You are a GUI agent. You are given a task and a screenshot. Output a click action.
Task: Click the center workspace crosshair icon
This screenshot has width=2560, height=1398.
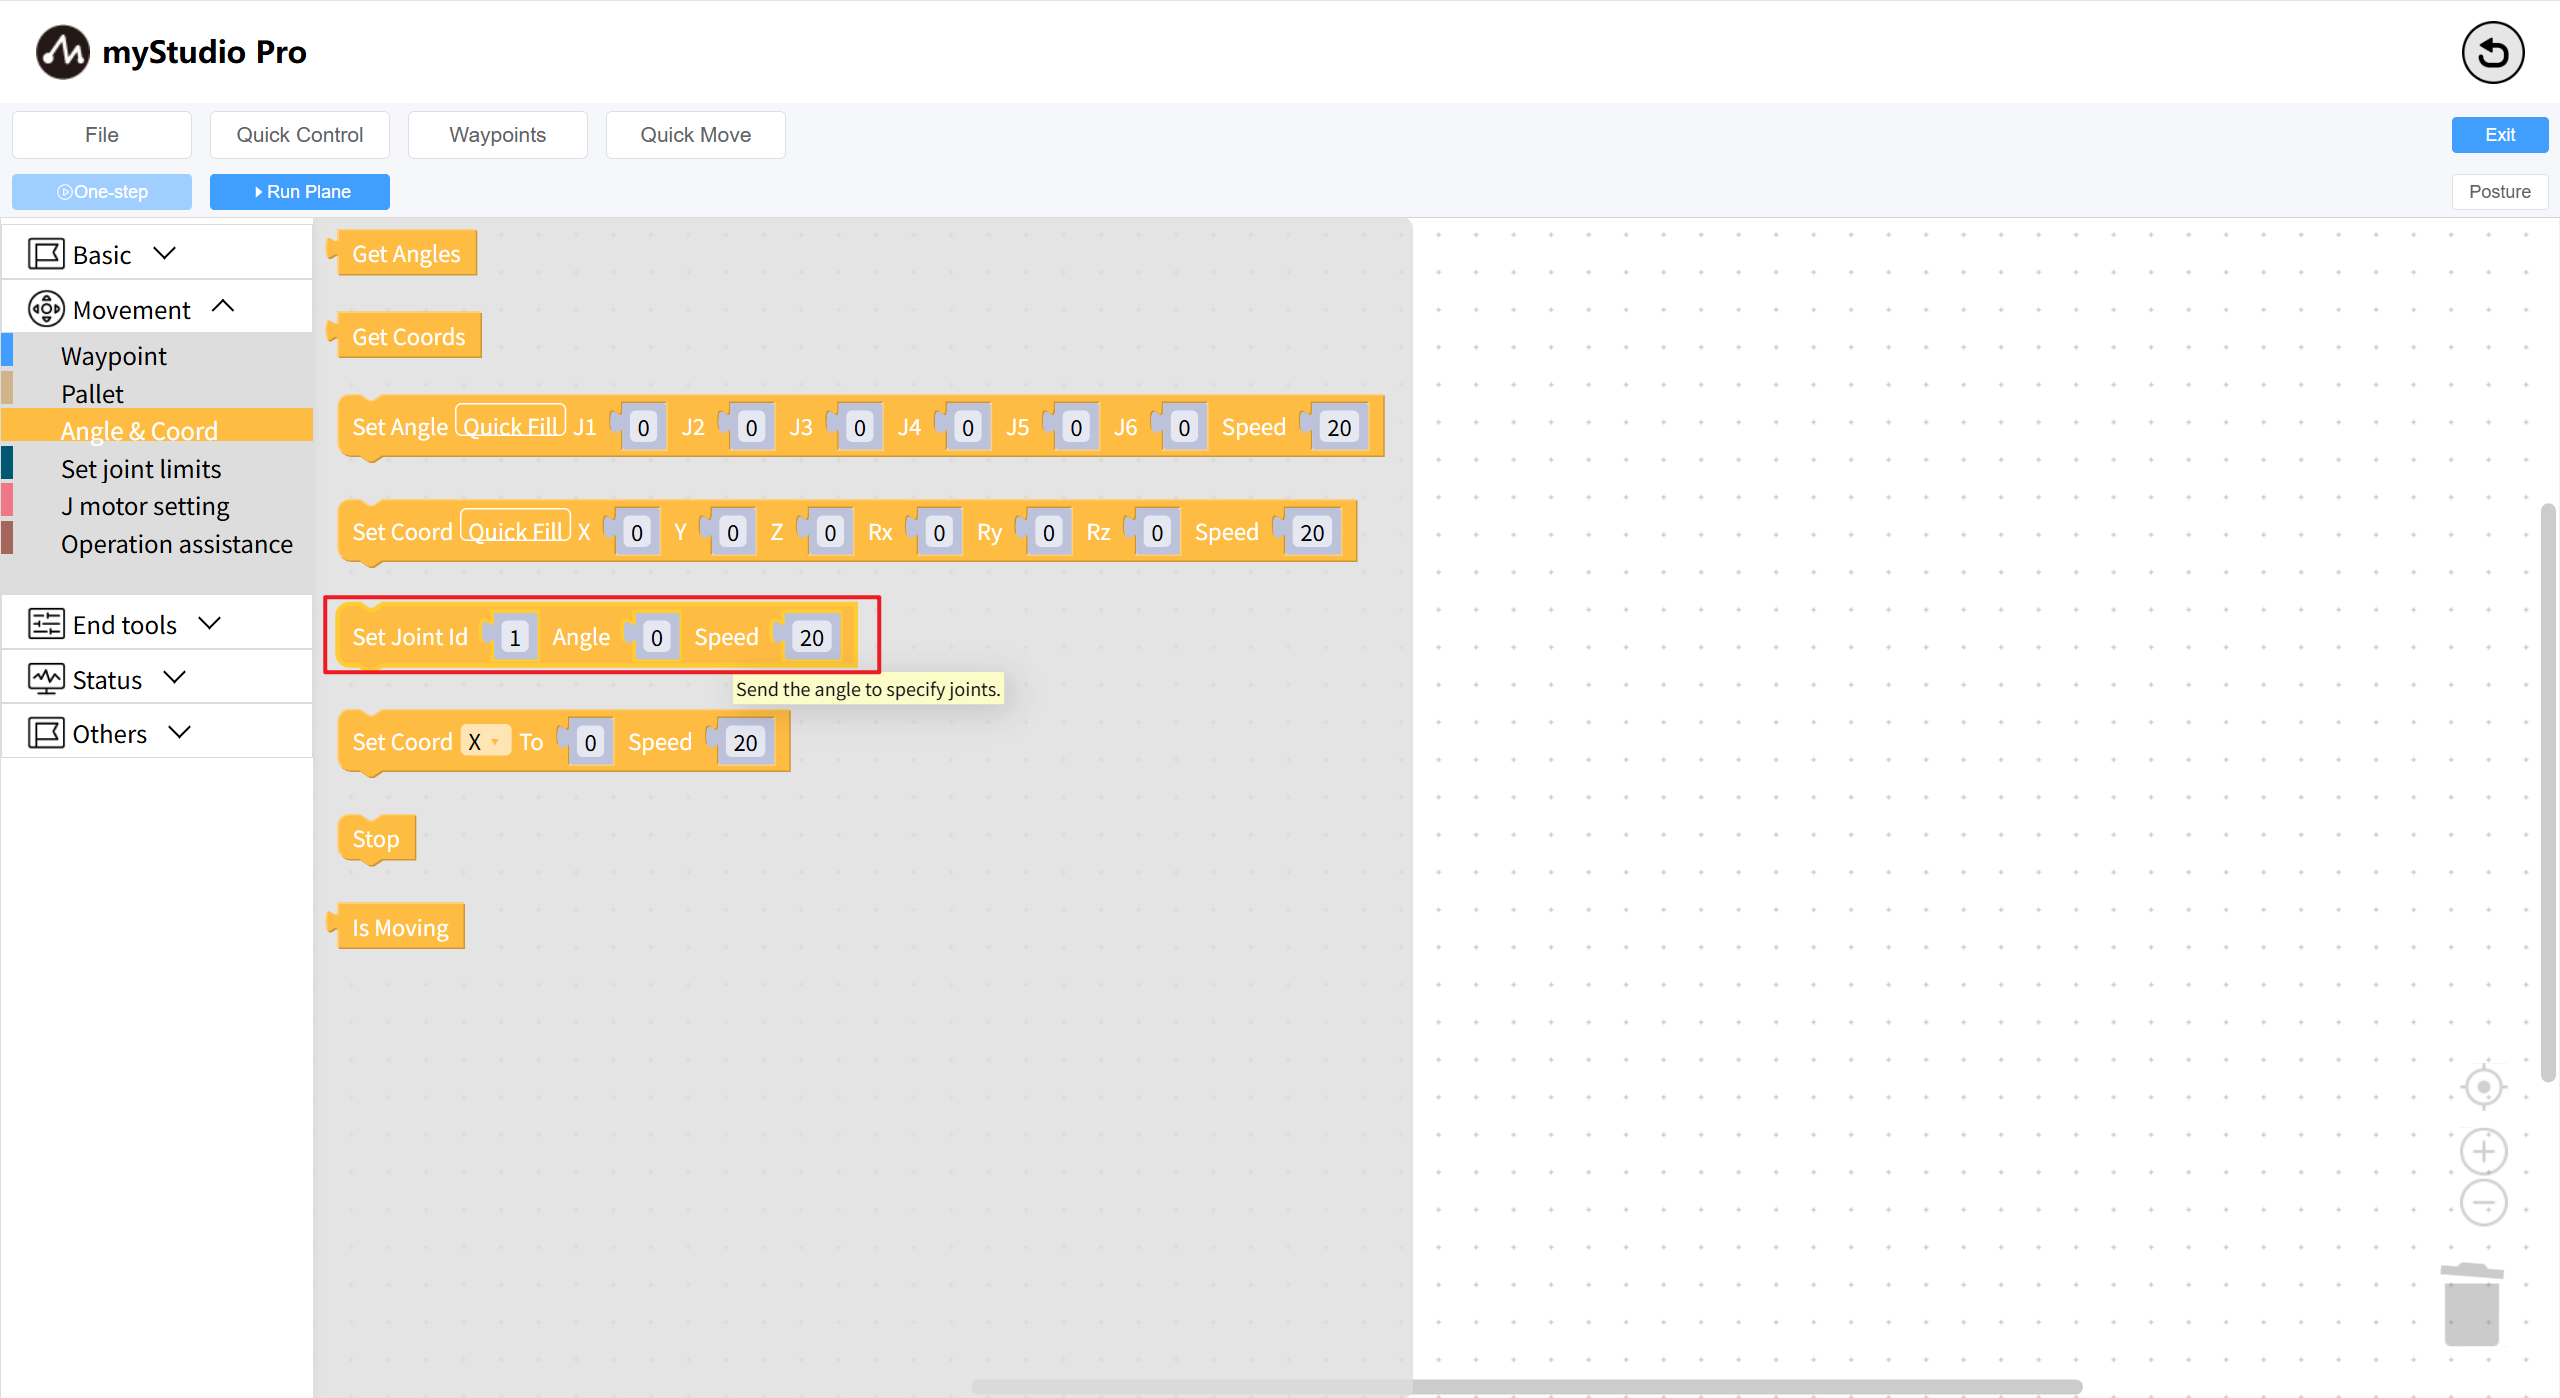pyautogui.click(x=2483, y=1087)
